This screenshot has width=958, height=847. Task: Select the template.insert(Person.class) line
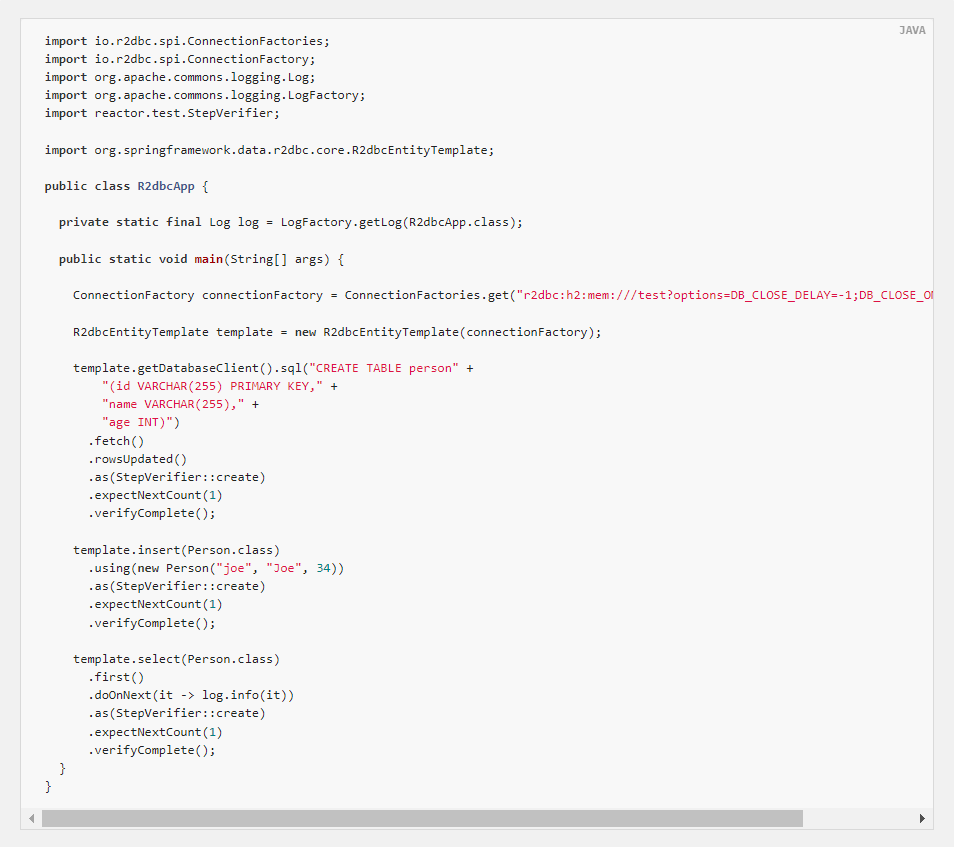pyautogui.click(x=176, y=549)
